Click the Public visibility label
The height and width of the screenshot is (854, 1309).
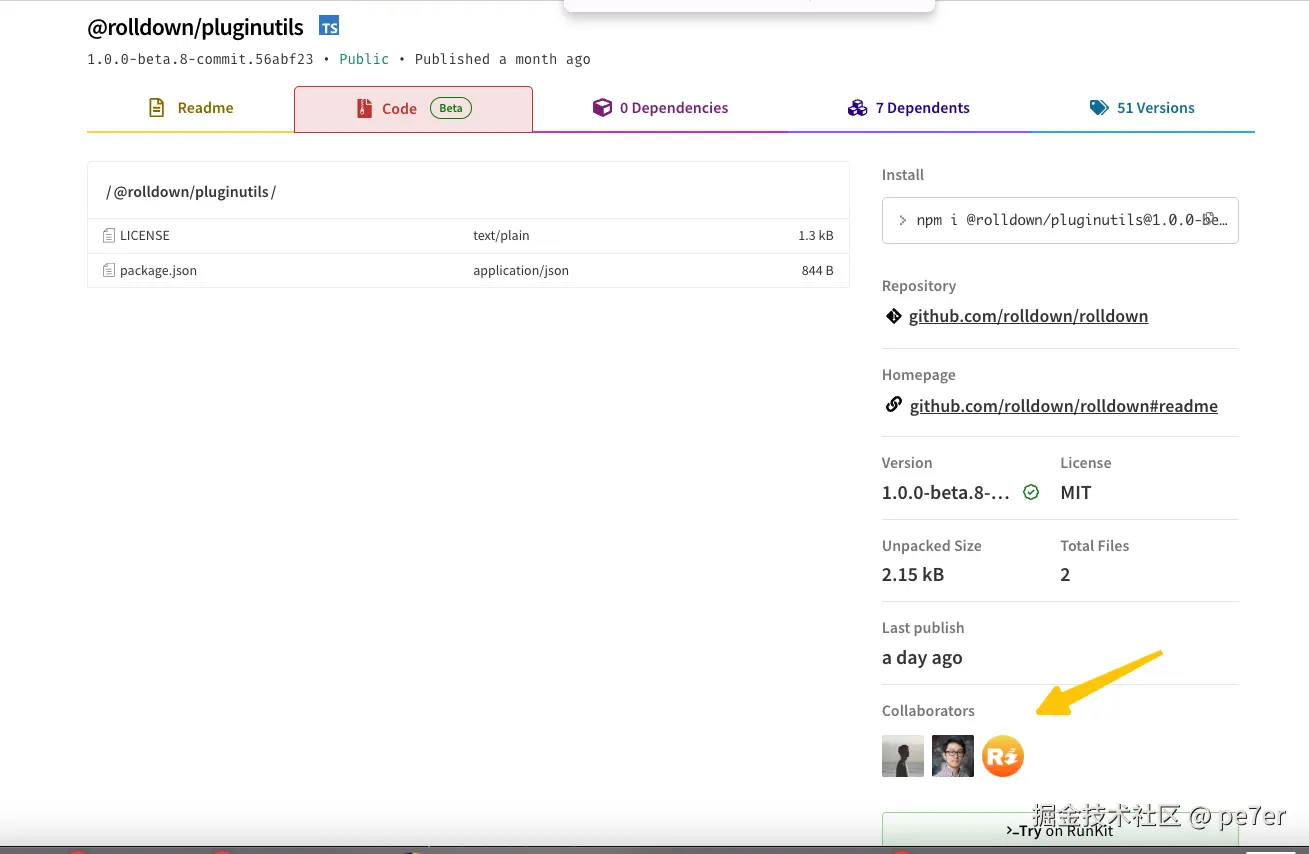(x=364, y=59)
